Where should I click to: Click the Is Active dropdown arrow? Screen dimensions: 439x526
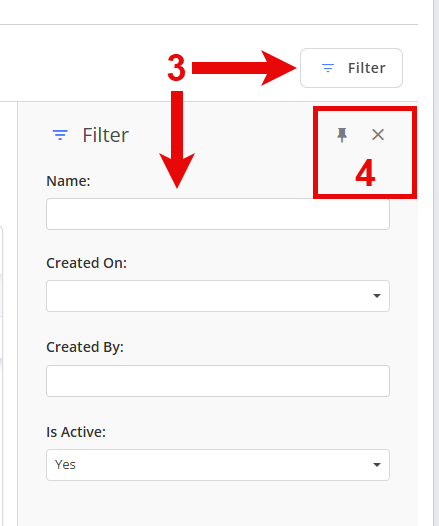[377, 465]
